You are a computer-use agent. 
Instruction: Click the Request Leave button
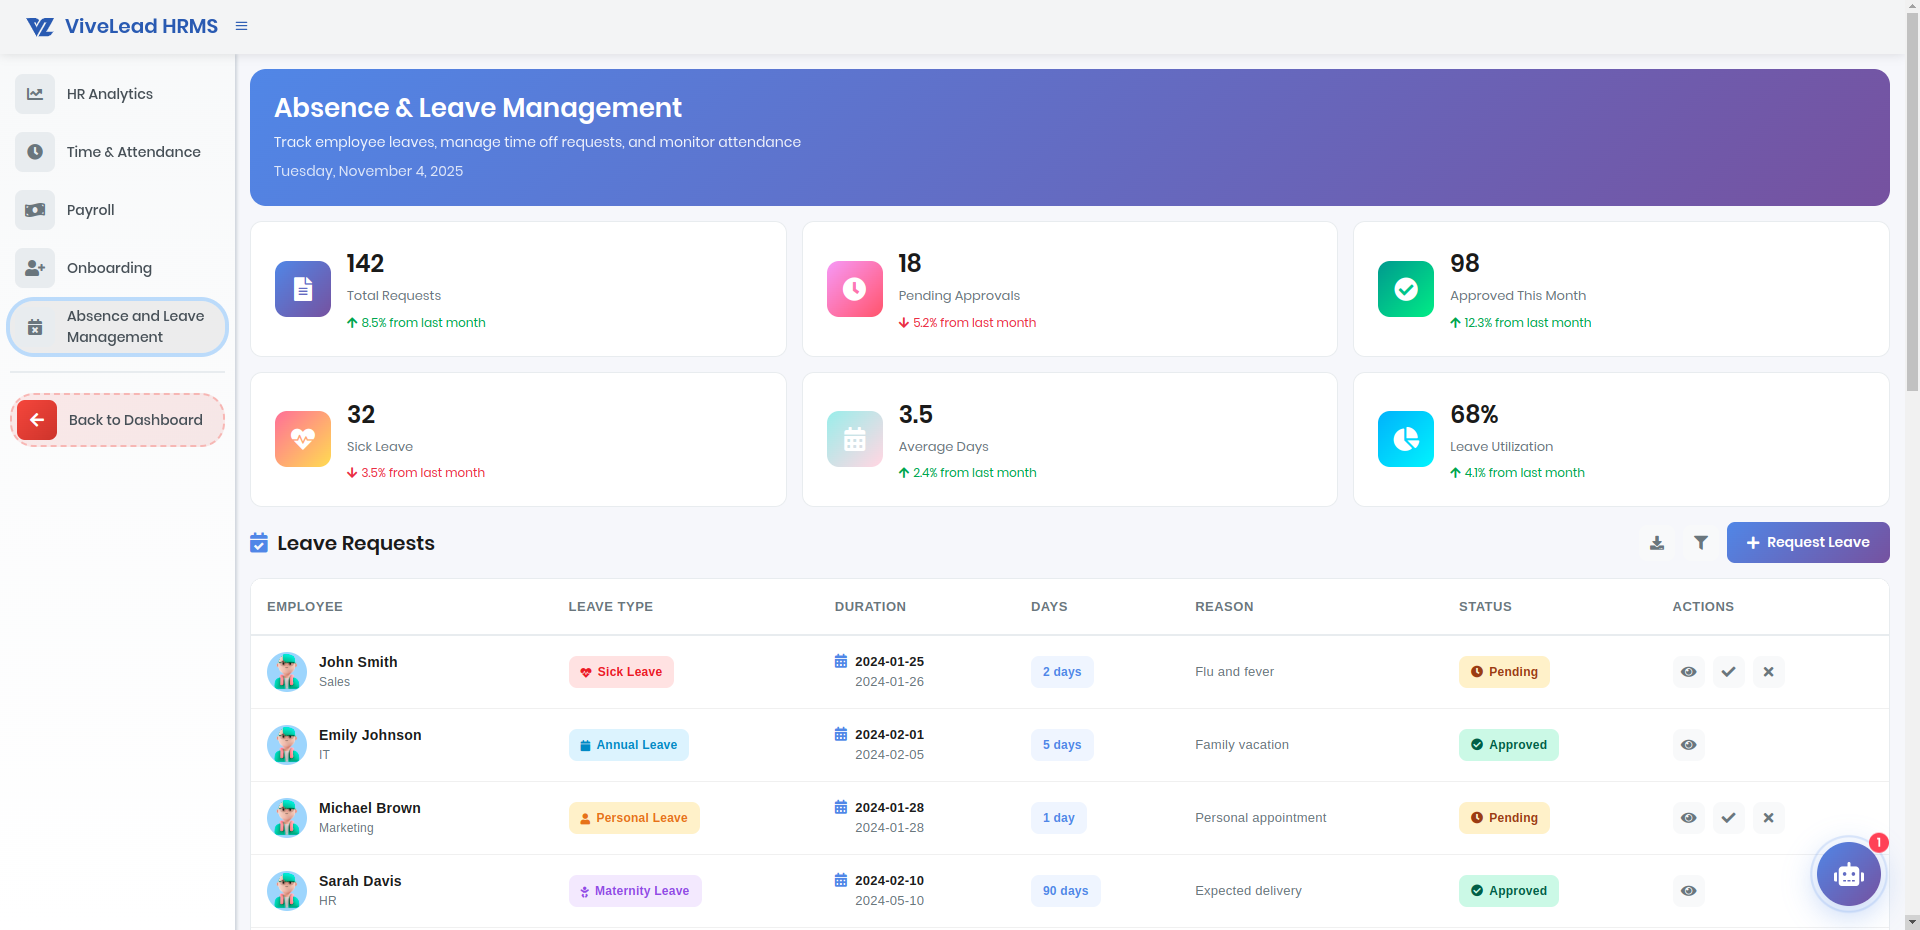pyautogui.click(x=1807, y=542)
